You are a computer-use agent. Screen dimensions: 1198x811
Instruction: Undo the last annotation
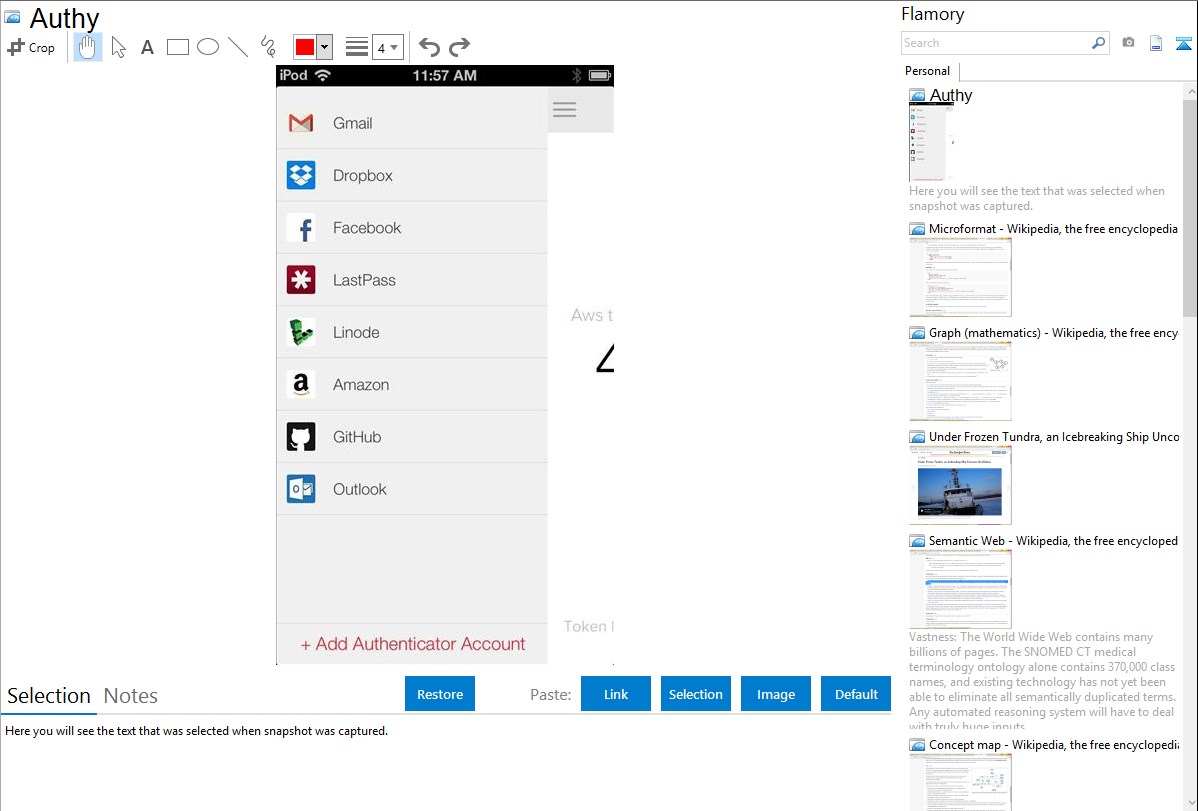[x=429, y=47]
